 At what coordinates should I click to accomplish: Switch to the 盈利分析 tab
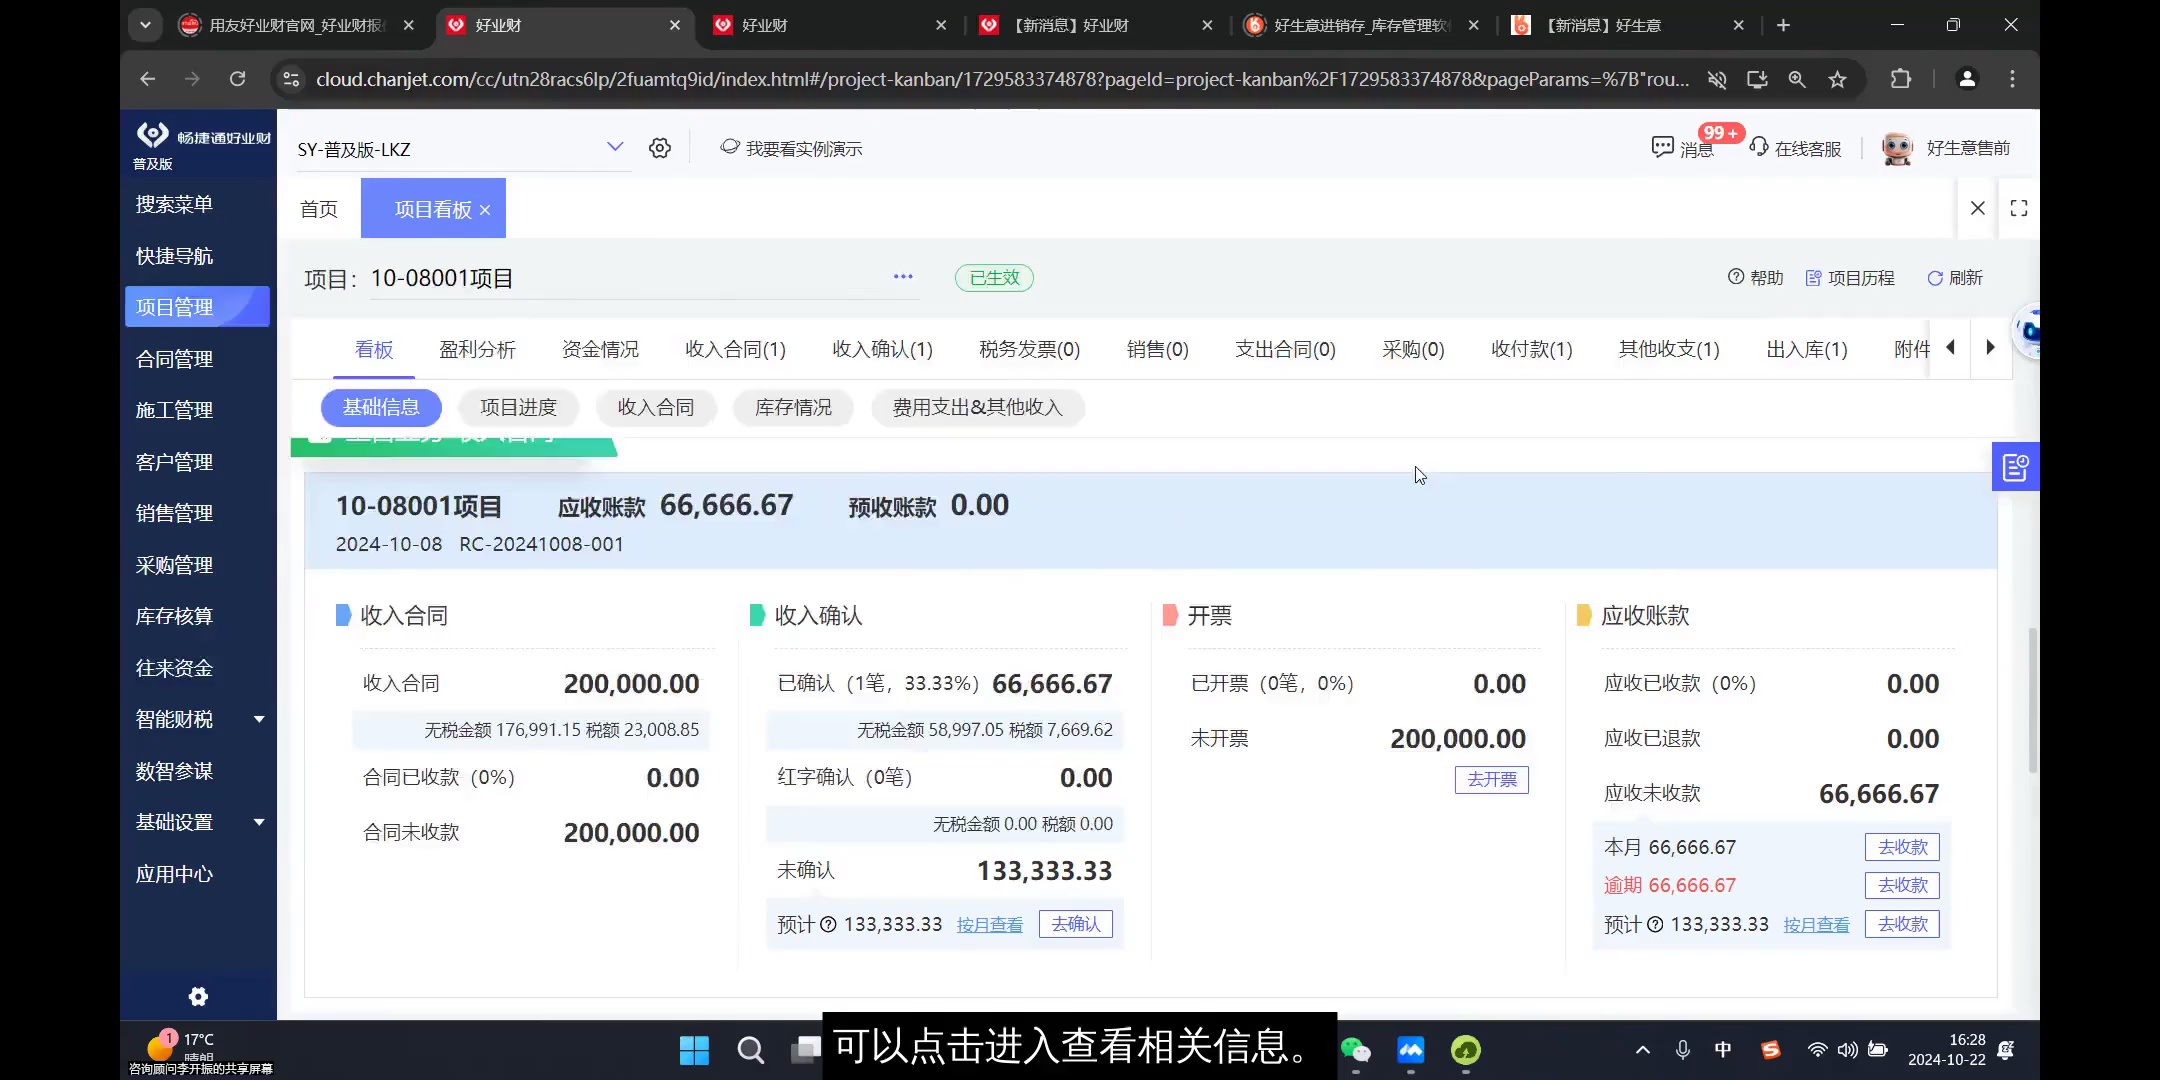point(477,349)
